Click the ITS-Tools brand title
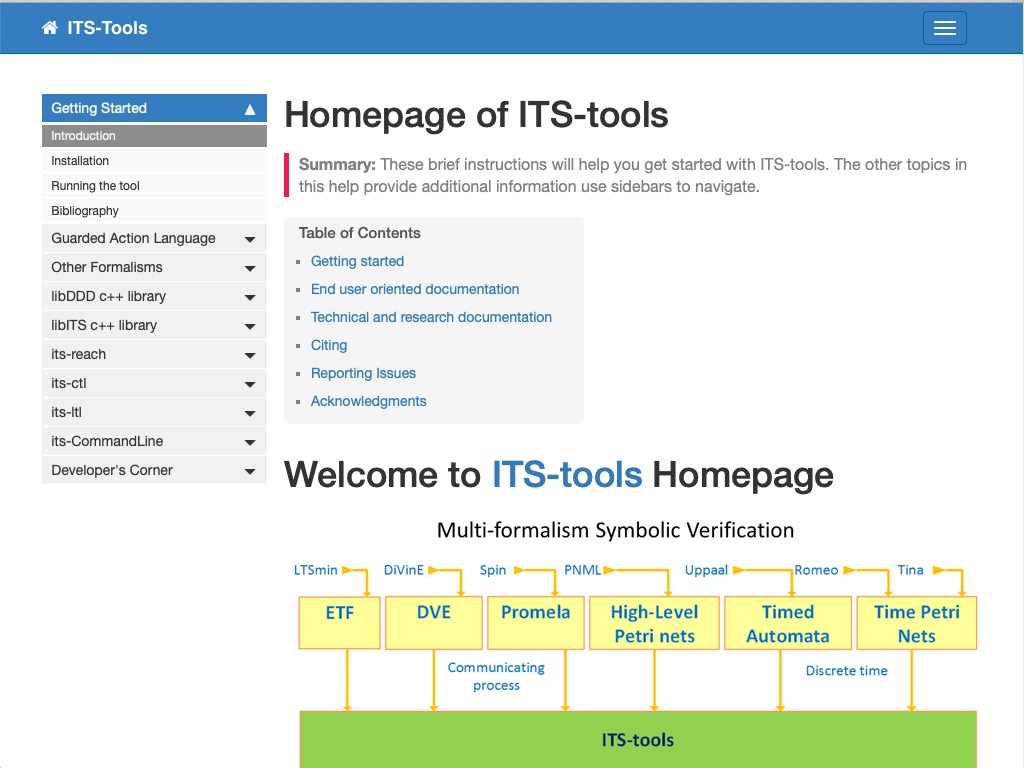The width and height of the screenshot is (1024, 768). pyautogui.click(x=107, y=28)
